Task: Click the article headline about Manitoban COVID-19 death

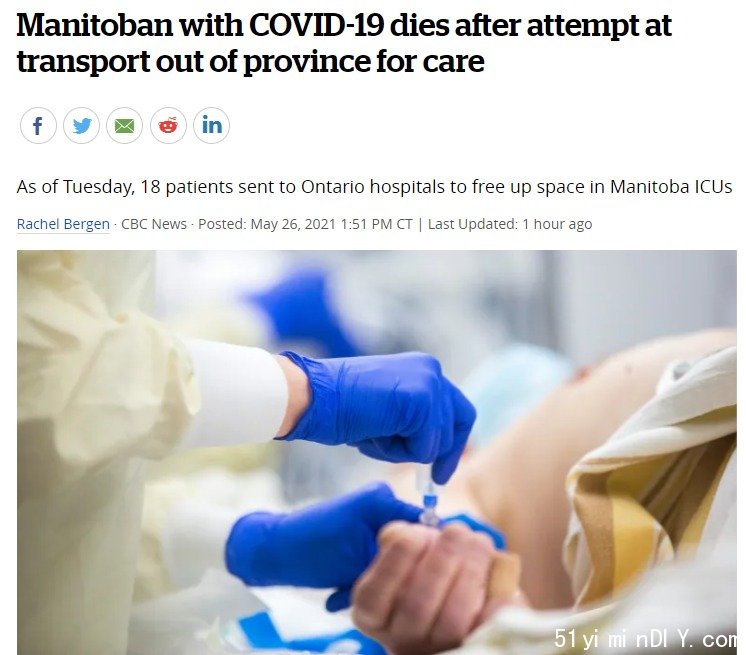Action: tap(344, 43)
